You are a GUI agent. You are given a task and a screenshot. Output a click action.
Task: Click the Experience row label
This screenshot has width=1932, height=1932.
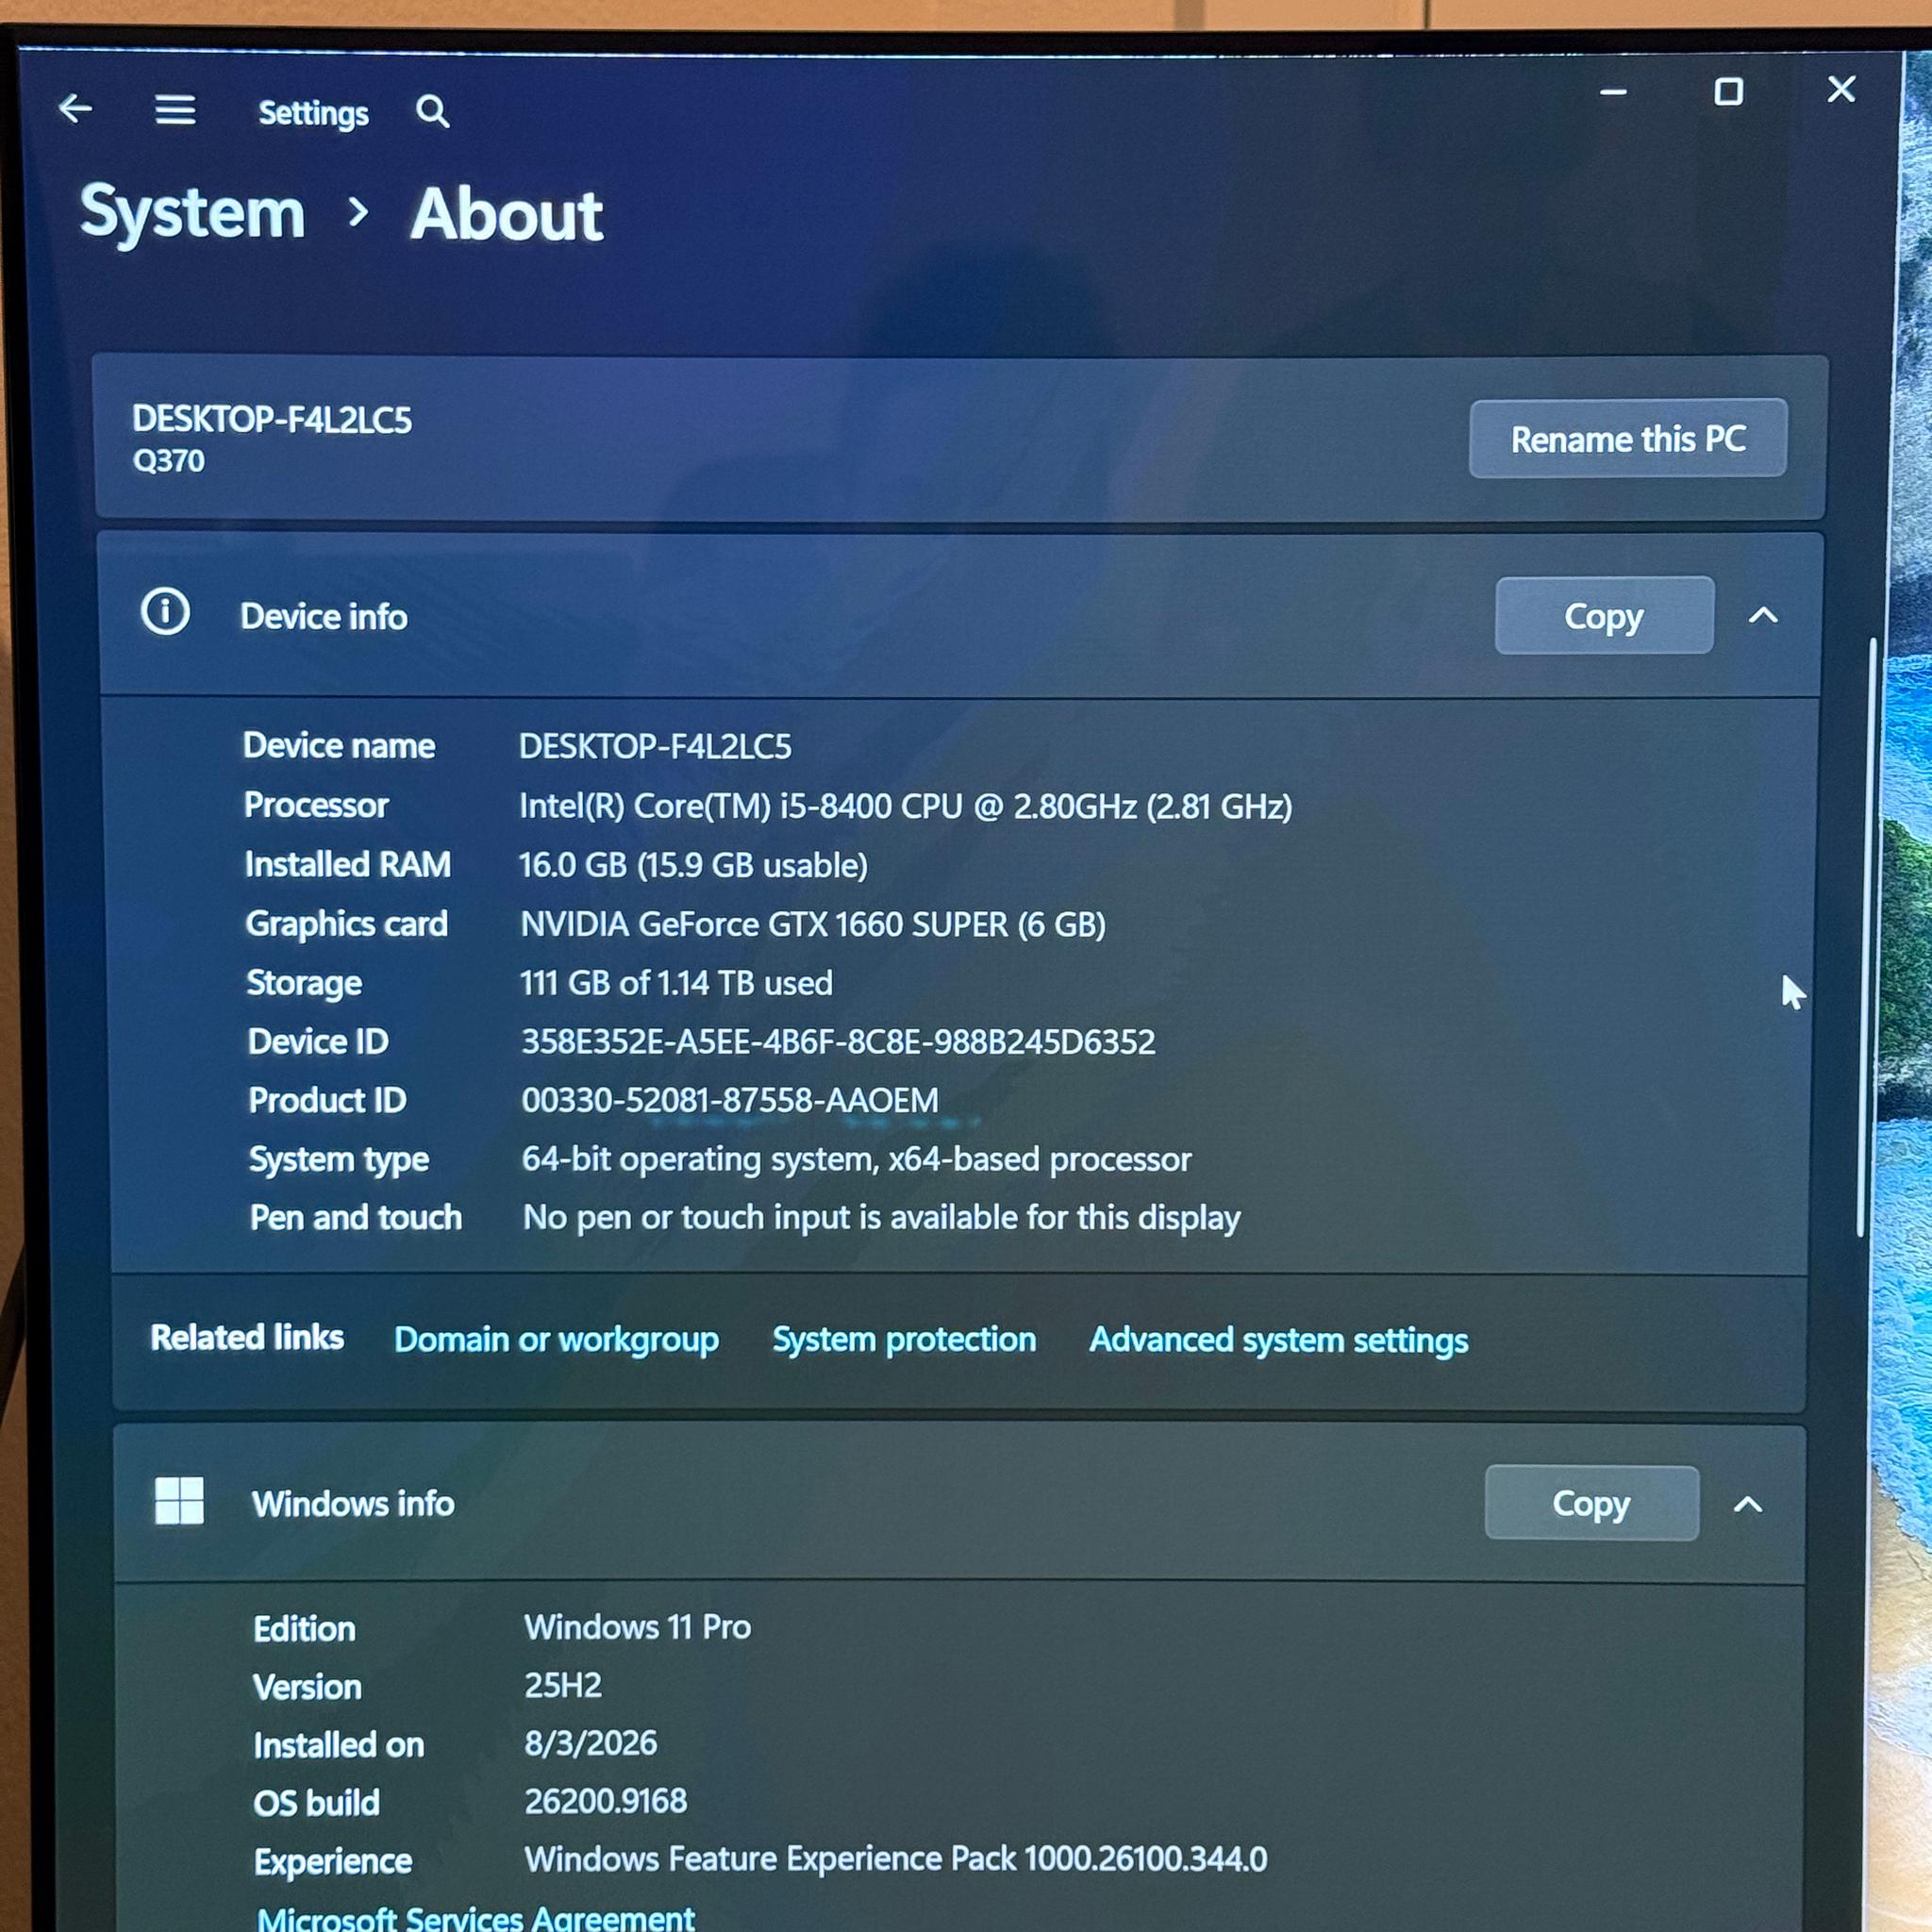coord(333,1861)
